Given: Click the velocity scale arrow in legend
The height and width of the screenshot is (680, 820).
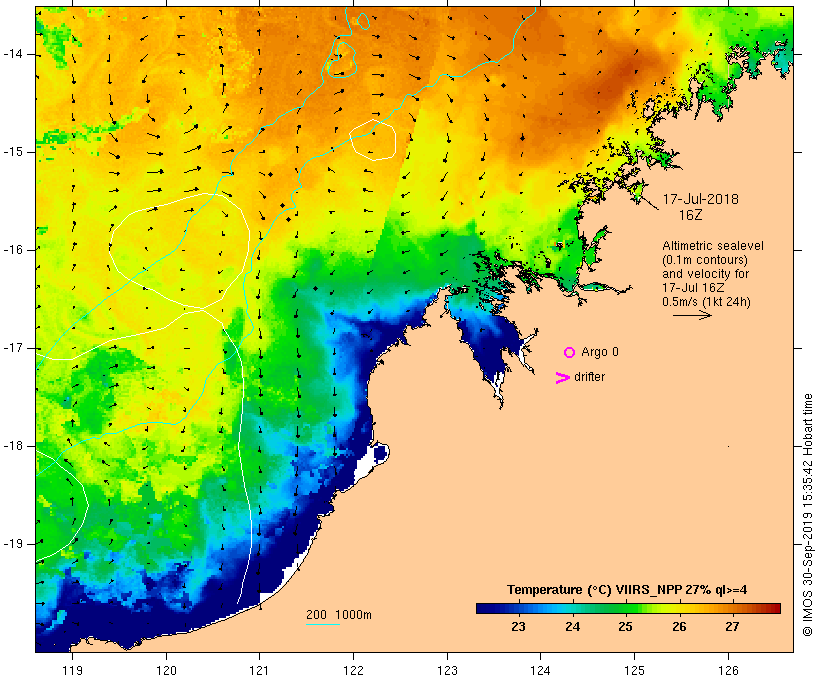Looking at the screenshot, I should click(x=692, y=315).
